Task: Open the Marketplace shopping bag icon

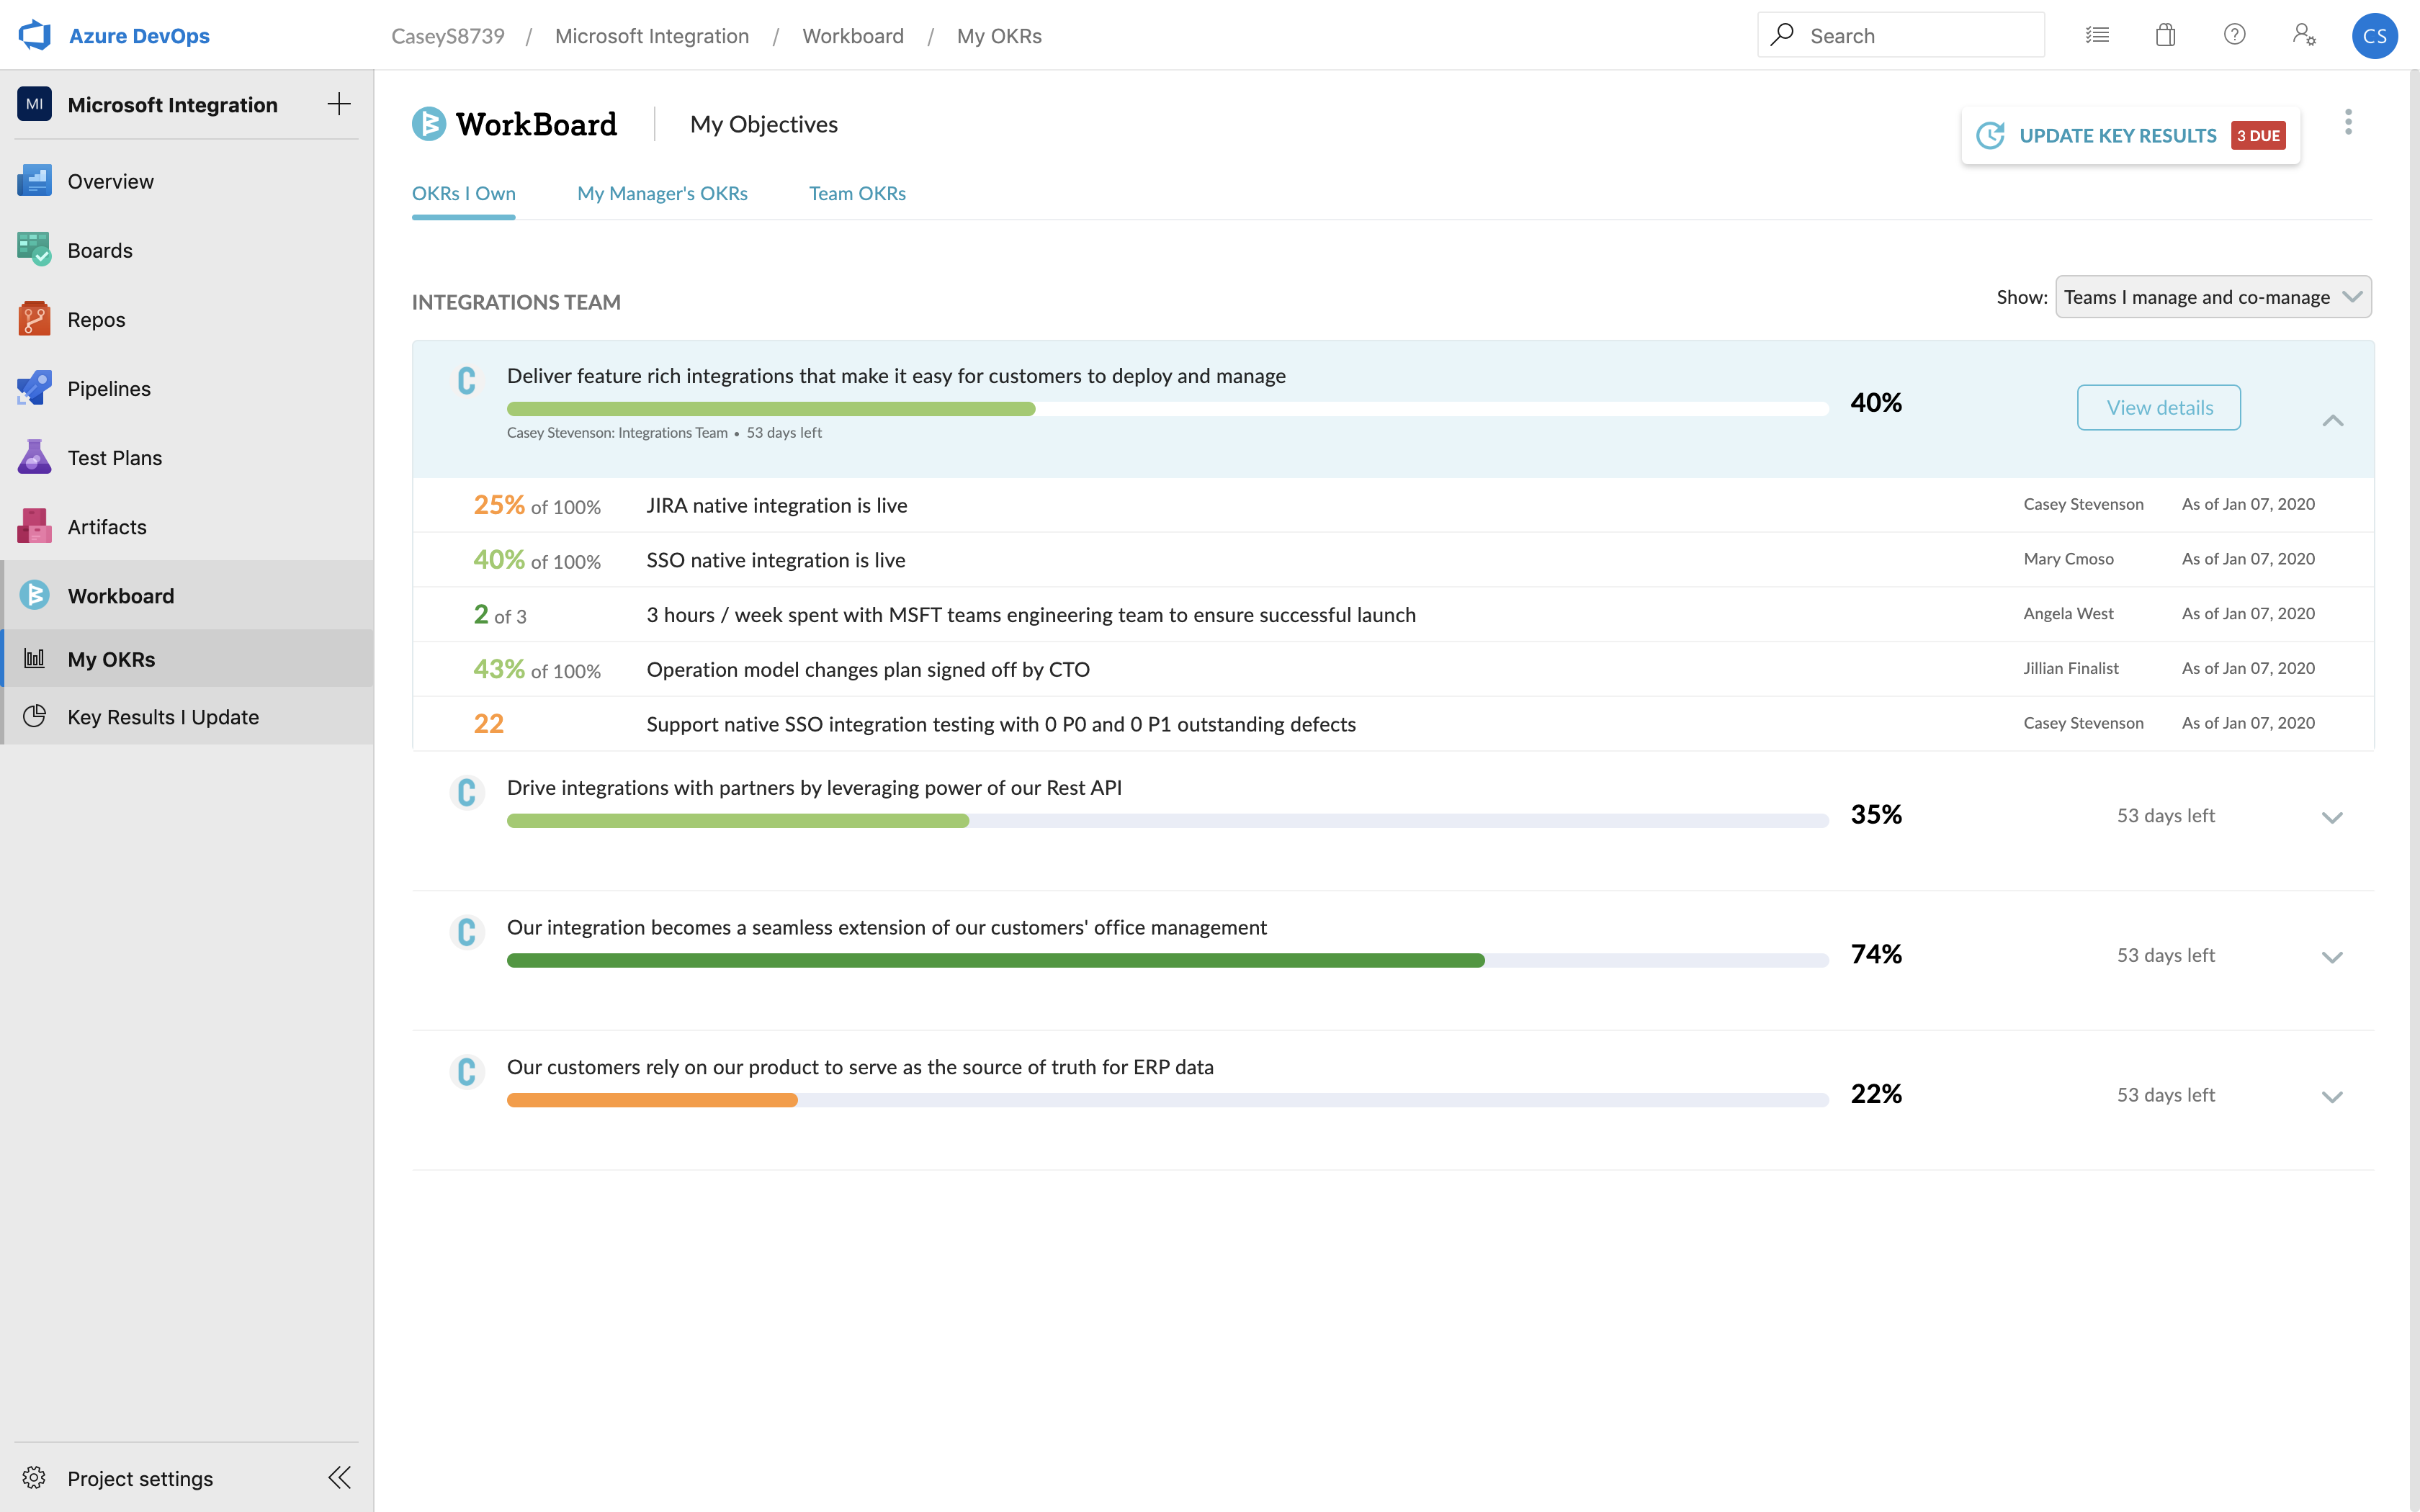Action: [x=2165, y=35]
